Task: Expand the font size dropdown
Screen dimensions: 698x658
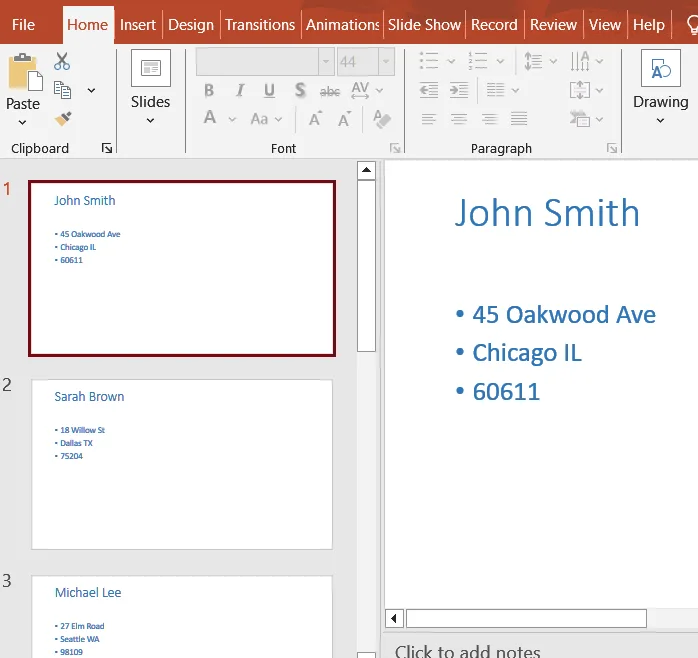Action: 386,61
